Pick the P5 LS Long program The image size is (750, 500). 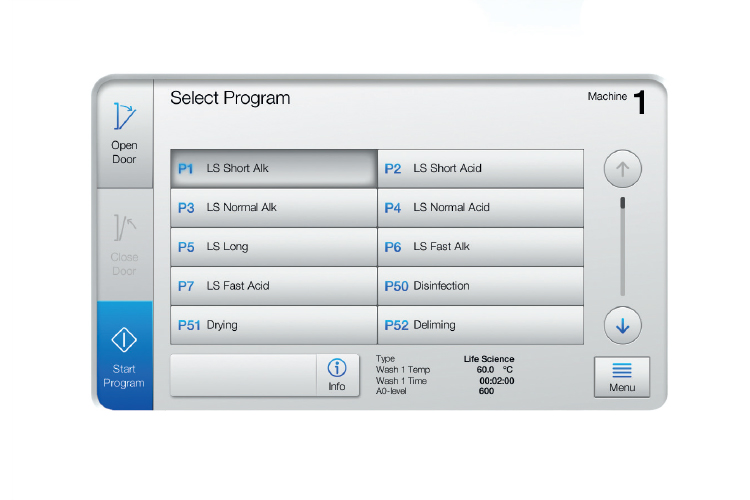tap(273, 247)
